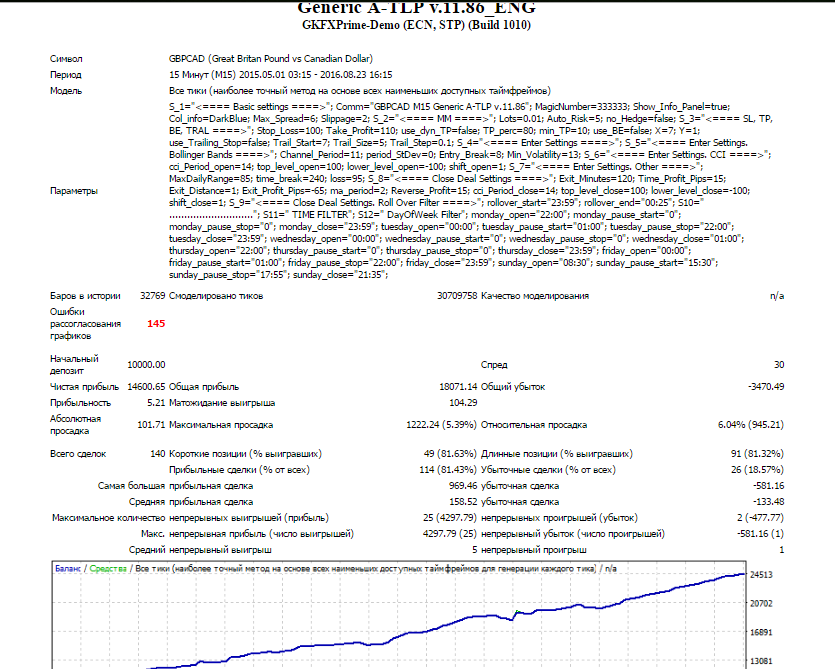The height and width of the screenshot is (669, 835).
Task: Click the Смоделировано тиков label
Action: [x=216, y=296]
